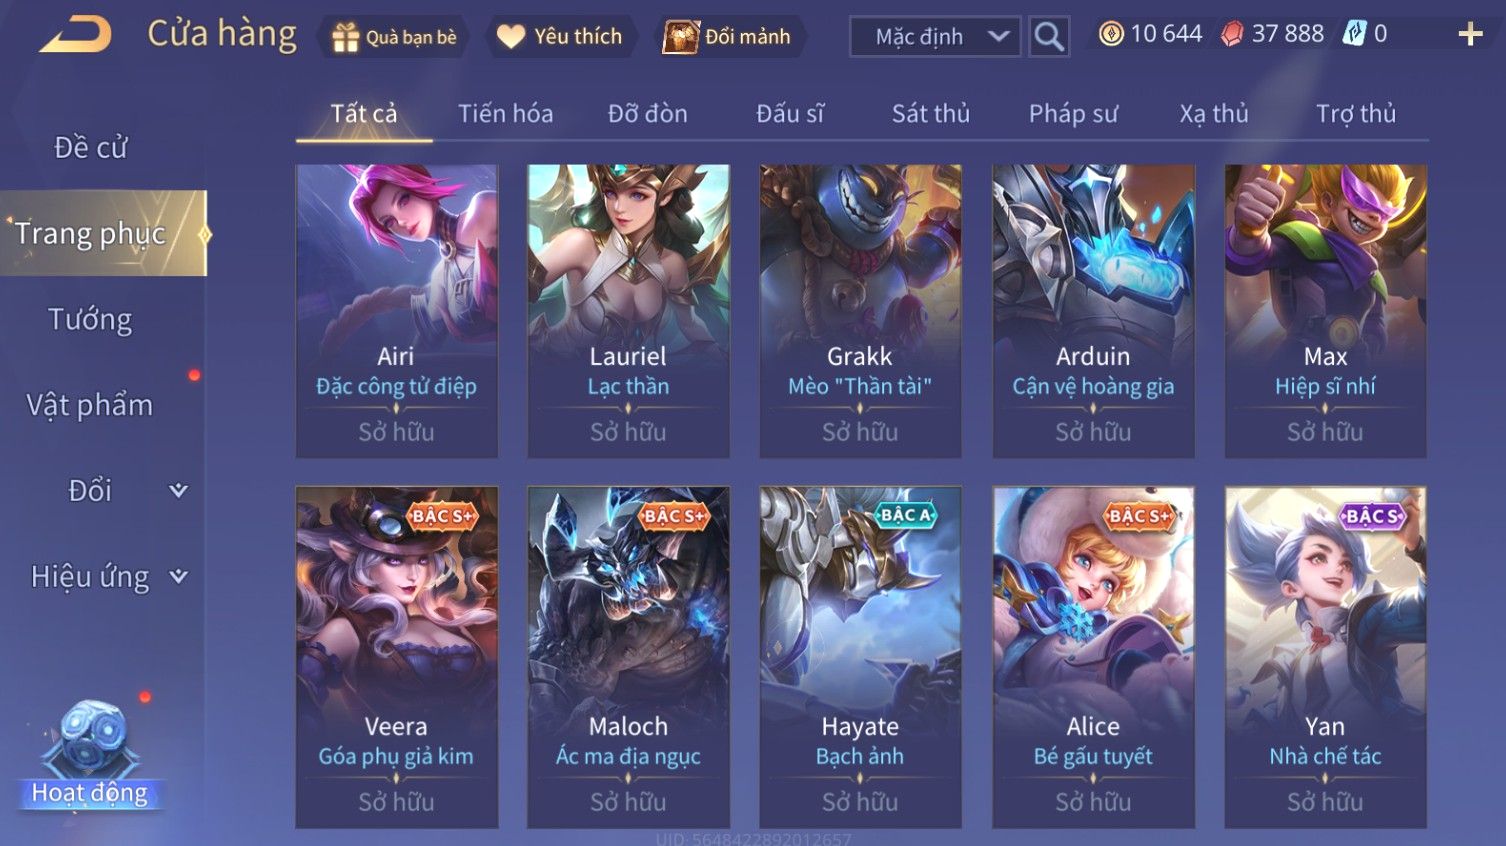The width and height of the screenshot is (1506, 846).
Task: Open Quà bạn bè gift icon
Action: (345, 37)
